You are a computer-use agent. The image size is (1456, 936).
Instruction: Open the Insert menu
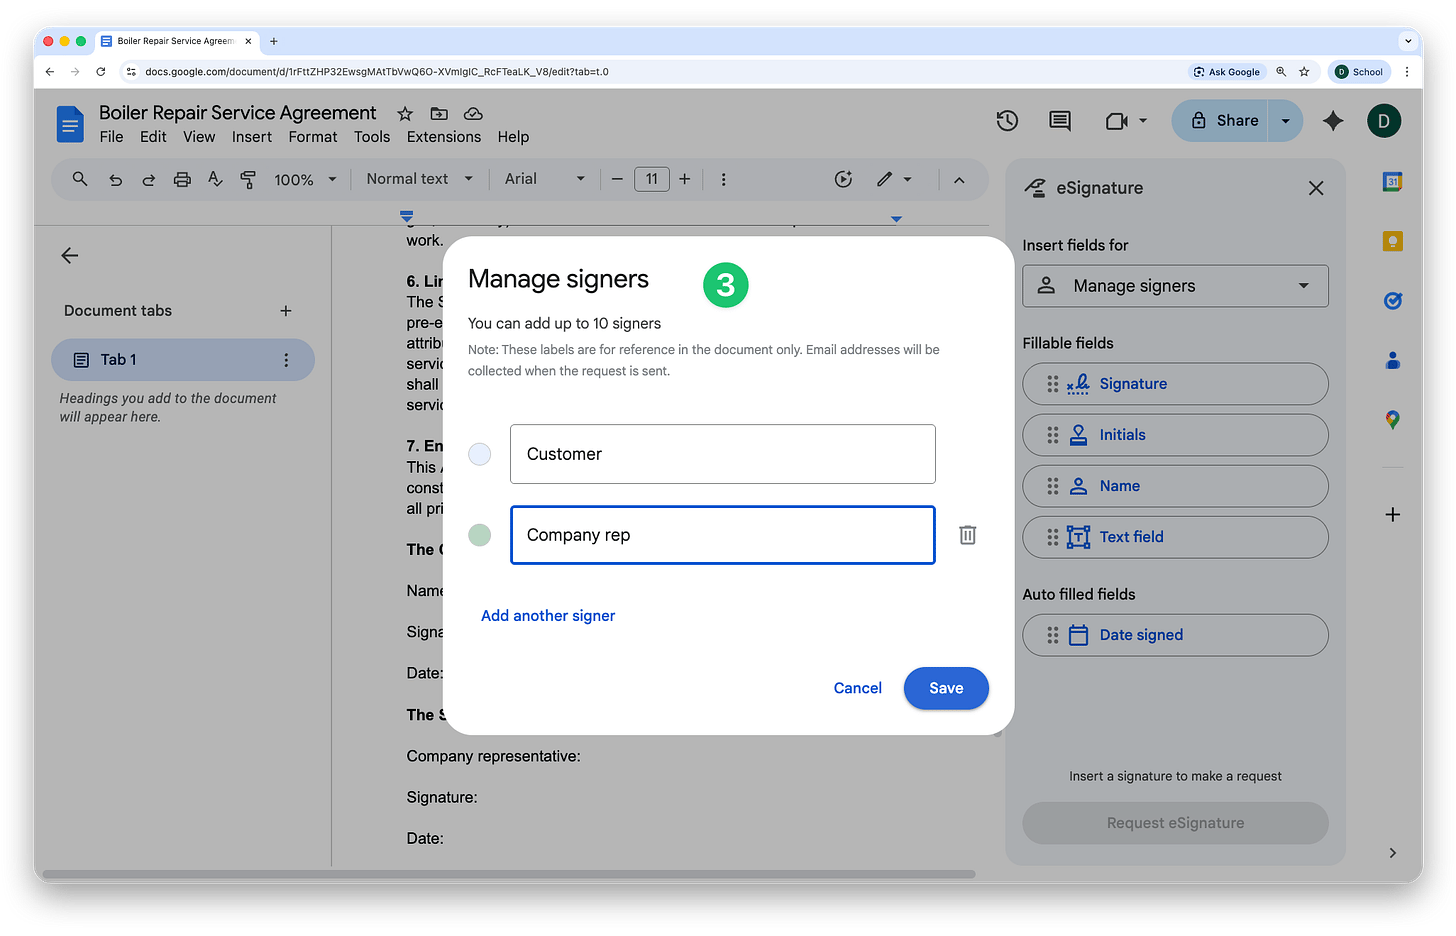click(x=252, y=137)
